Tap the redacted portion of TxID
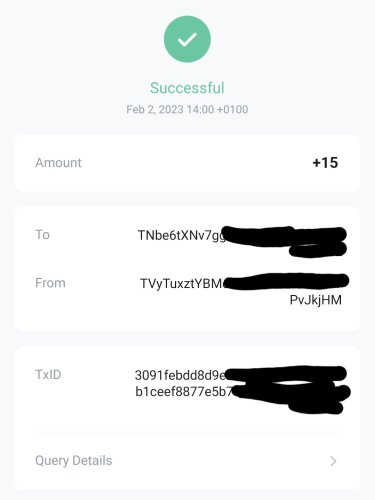Image resolution: width=375 pixels, height=500 pixels. click(x=288, y=389)
